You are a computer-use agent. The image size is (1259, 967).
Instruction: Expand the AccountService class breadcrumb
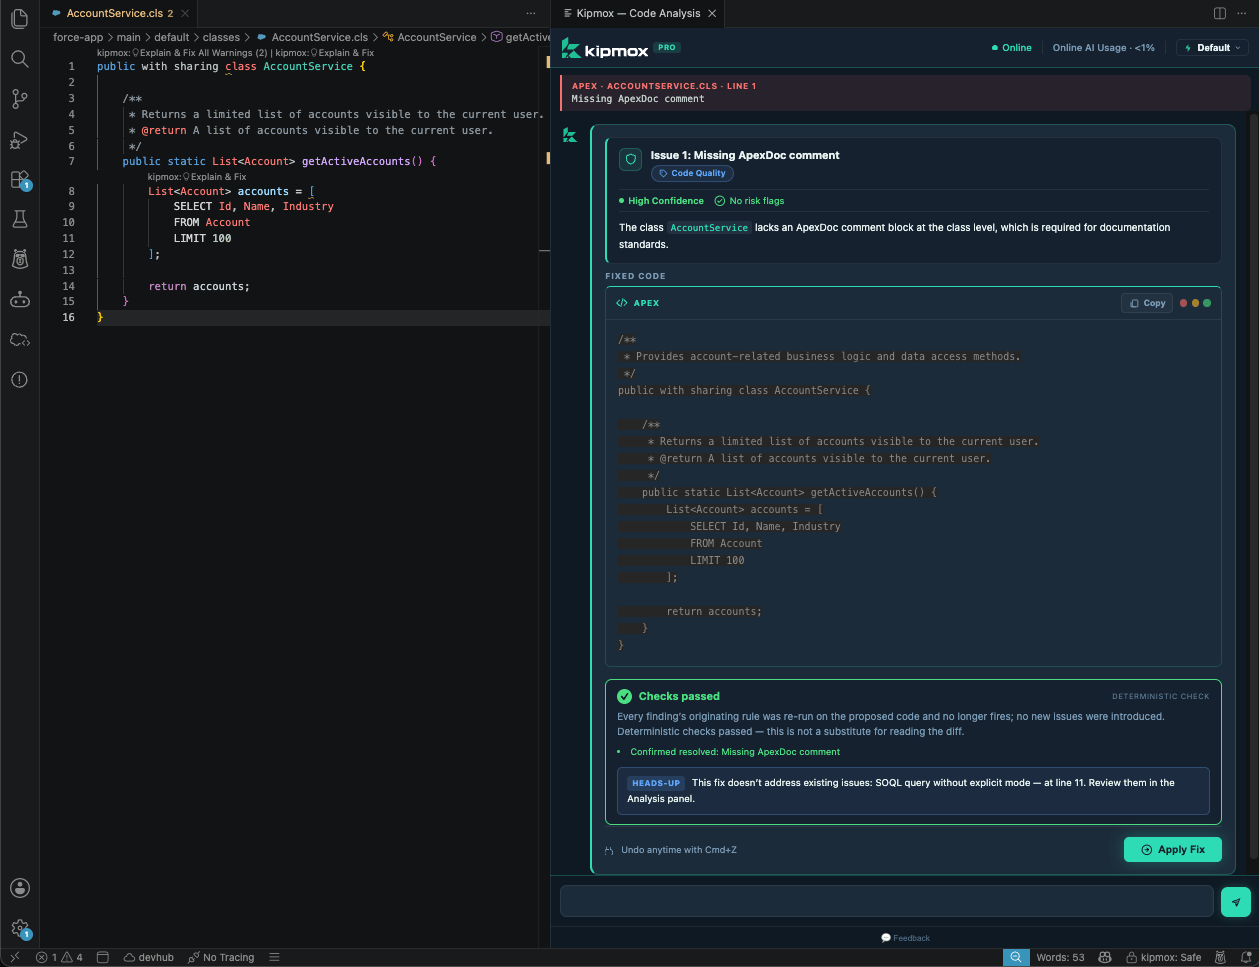coord(429,37)
